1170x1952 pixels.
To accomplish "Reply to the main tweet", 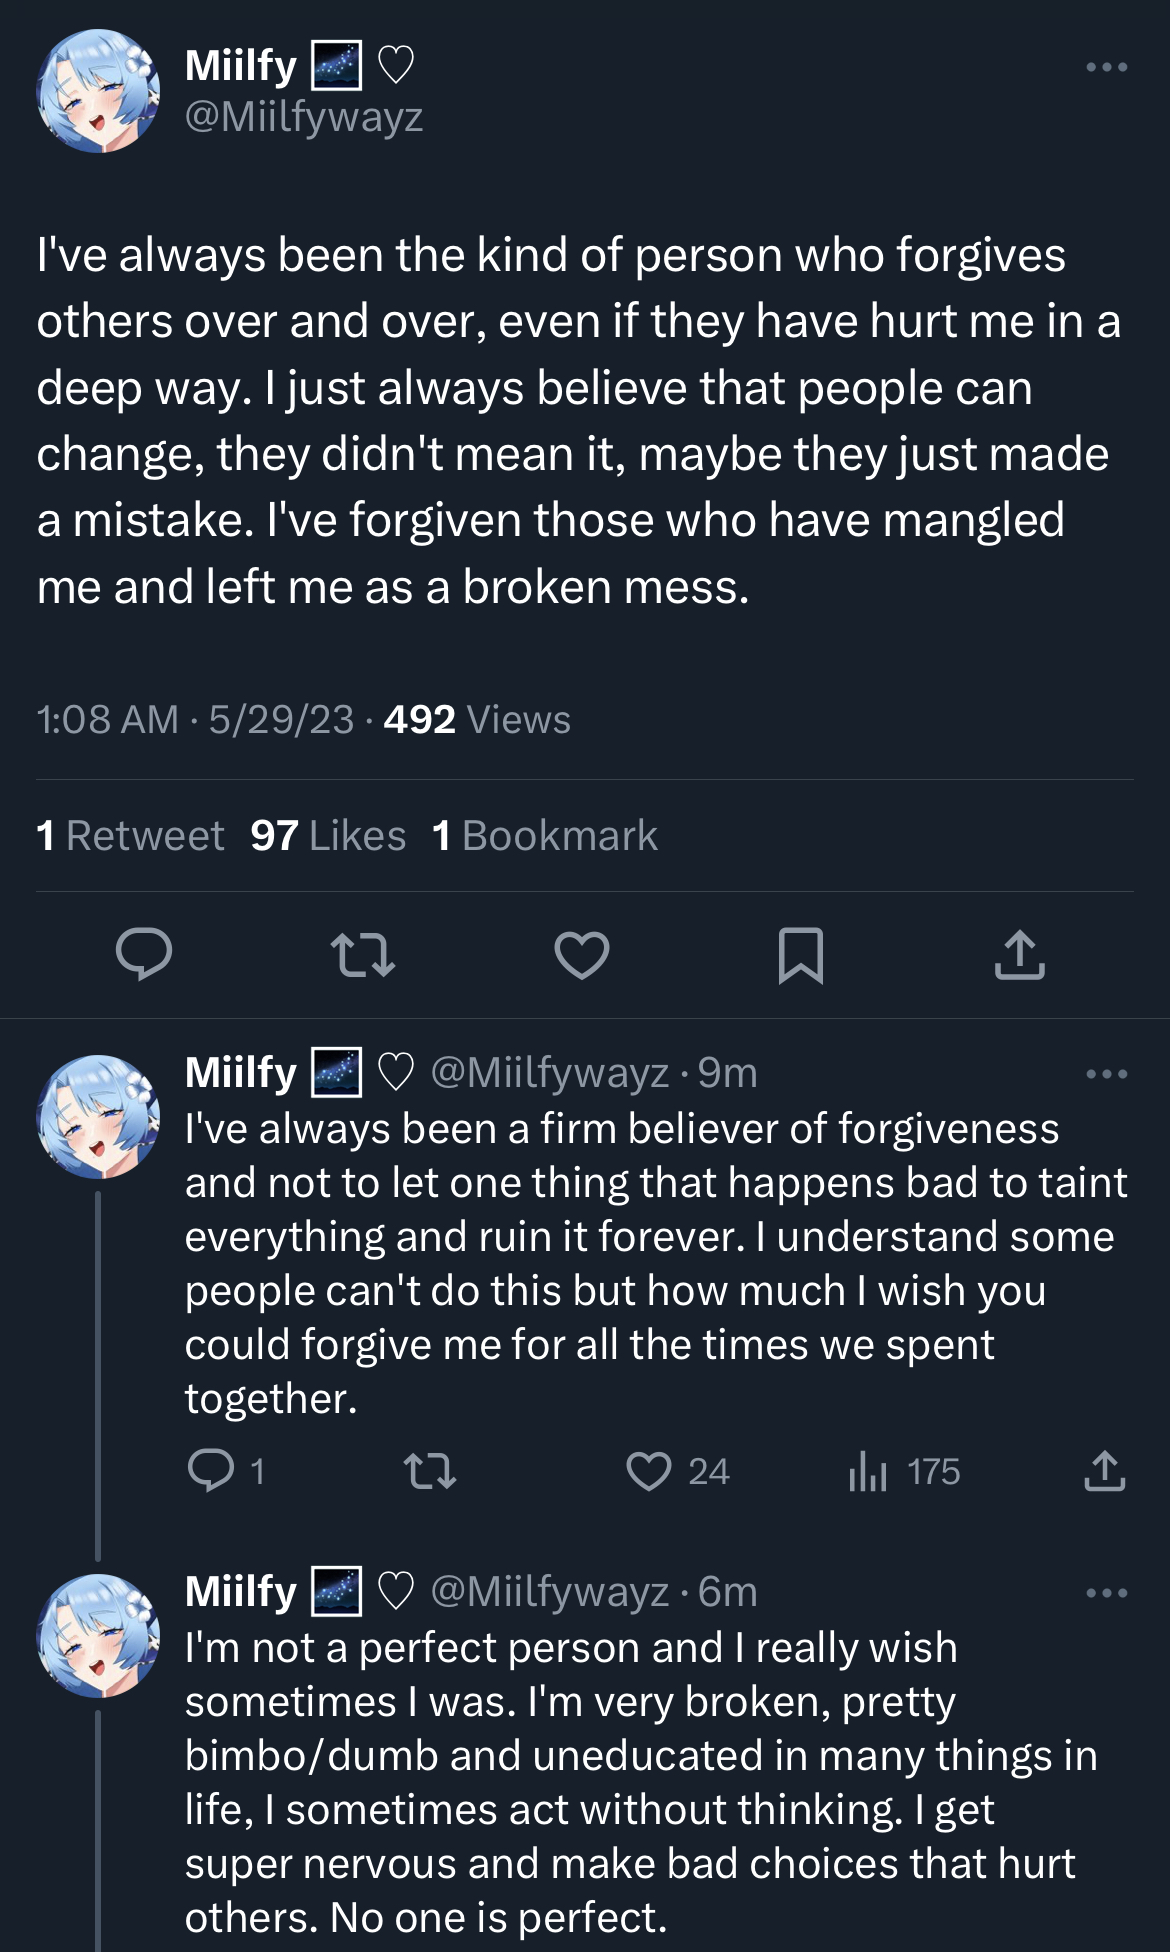I will [144, 954].
